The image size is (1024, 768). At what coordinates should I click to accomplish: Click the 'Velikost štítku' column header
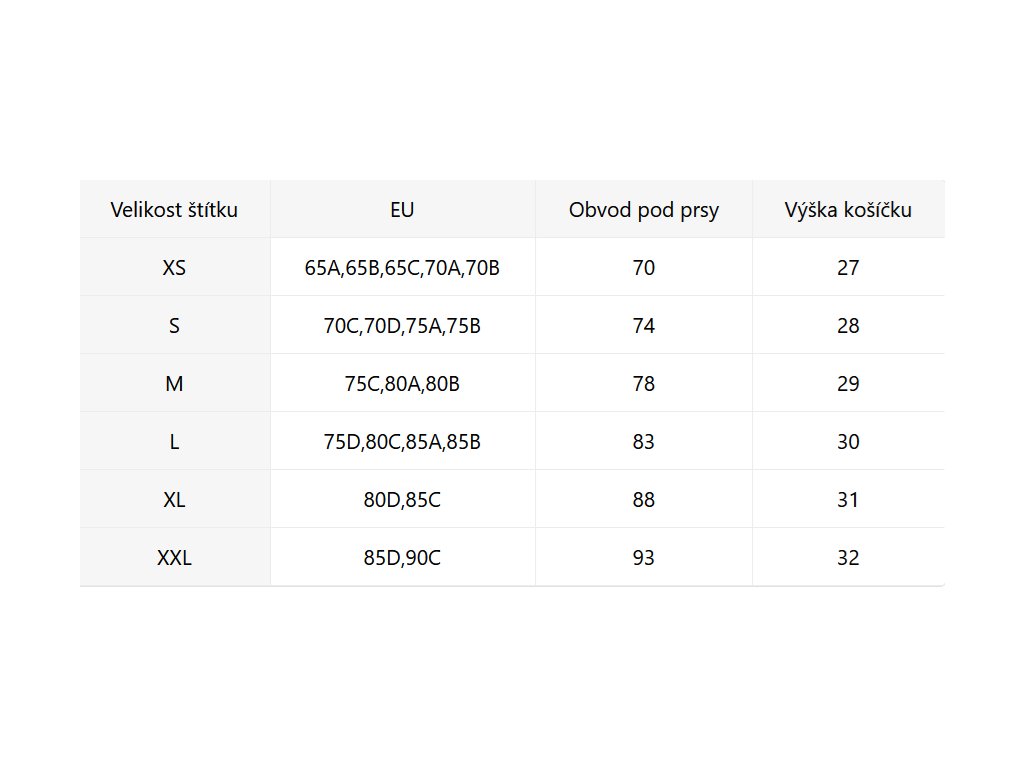tap(174, 210)
